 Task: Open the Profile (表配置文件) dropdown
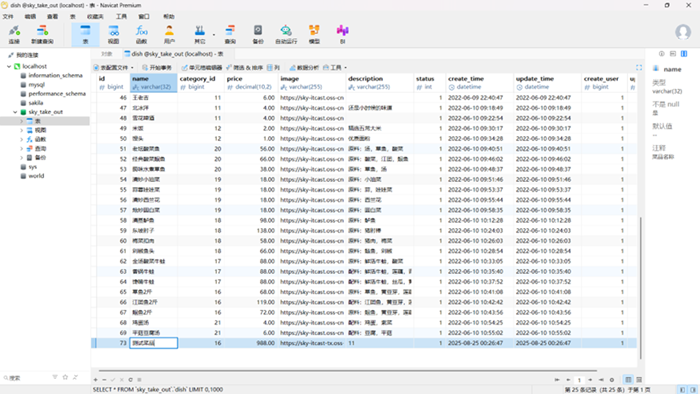tap(113, 67)
